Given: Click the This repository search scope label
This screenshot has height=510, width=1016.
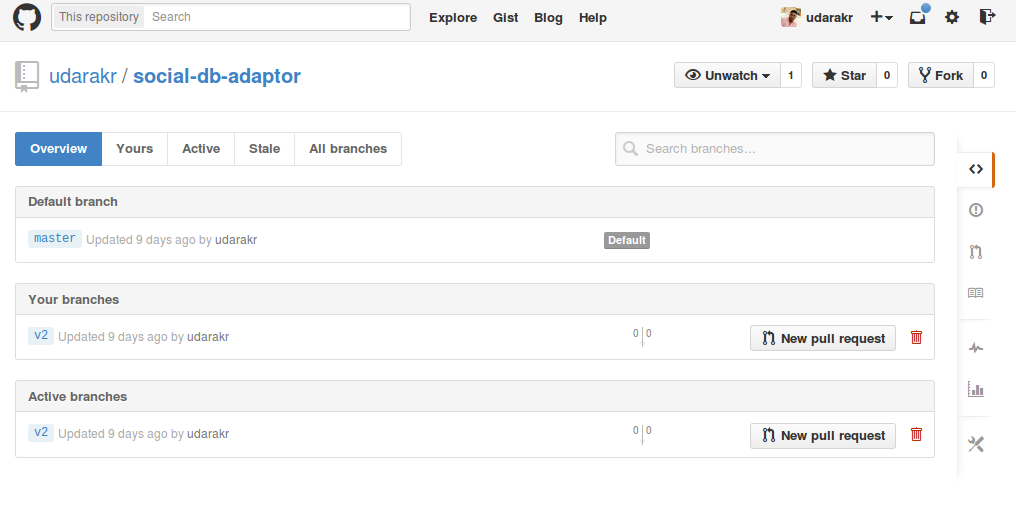Looking at the screenshot, I should 98,17.
